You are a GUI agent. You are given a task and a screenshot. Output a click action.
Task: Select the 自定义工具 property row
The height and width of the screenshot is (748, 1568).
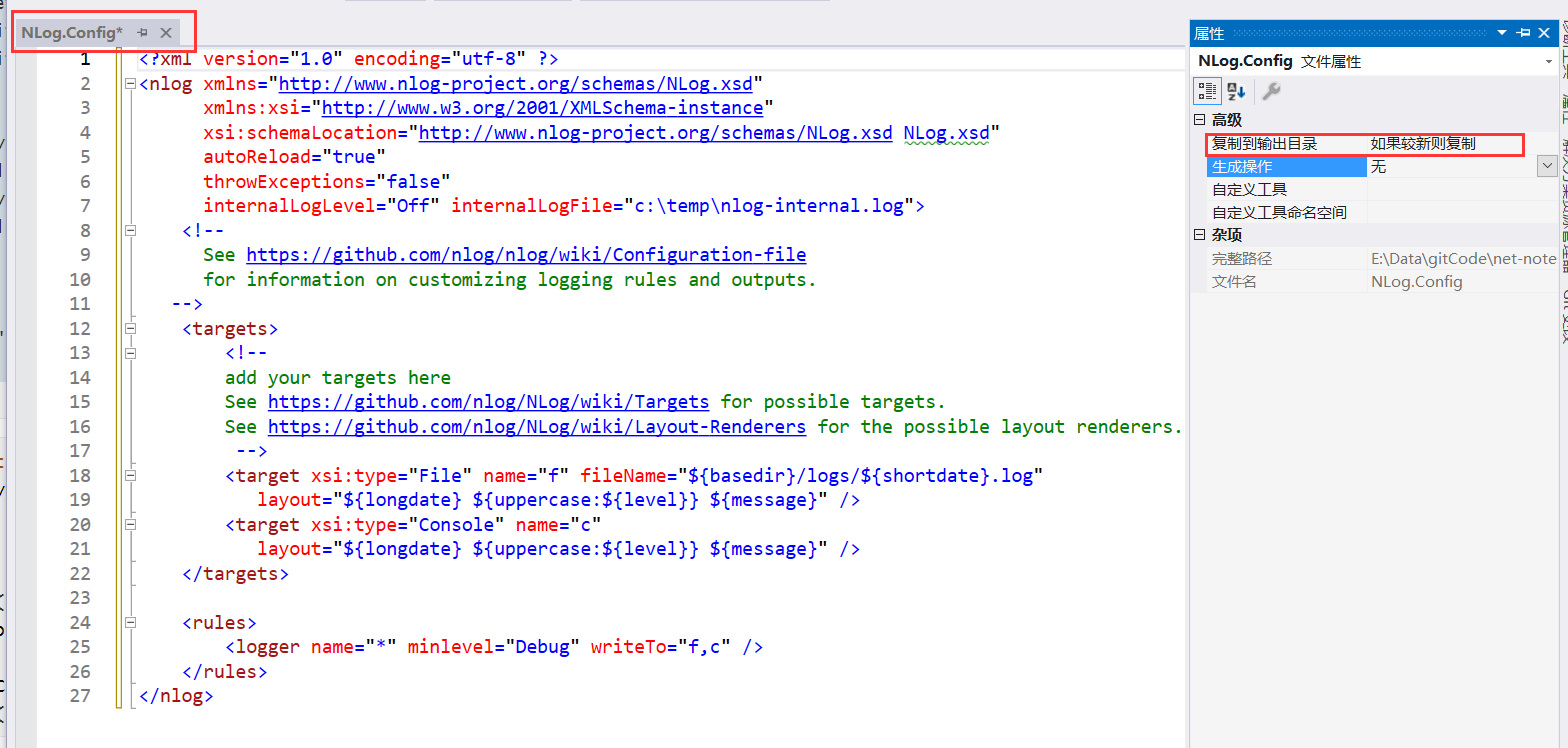click(1381, 190)
